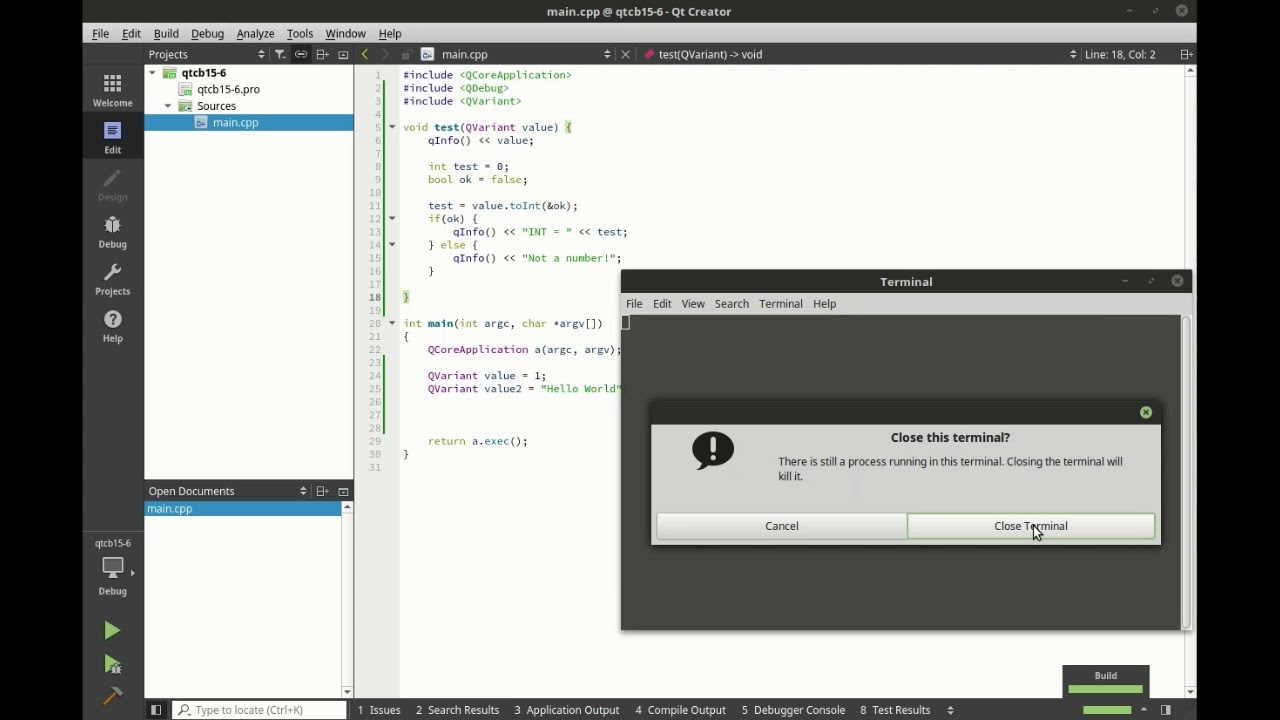Click the filter tree icon in Projects pane
Viewport: 1280px width, 720px height.
[x=280, y=54]
